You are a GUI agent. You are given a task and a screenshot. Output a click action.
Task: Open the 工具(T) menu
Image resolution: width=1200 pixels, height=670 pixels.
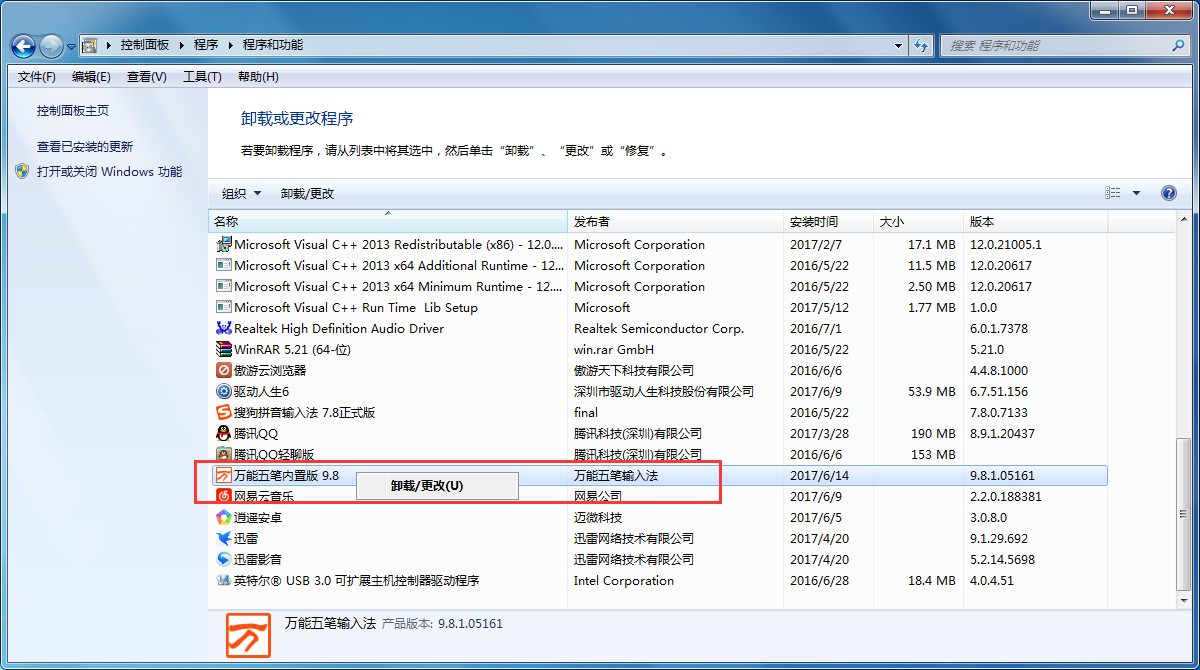point(201,77)
